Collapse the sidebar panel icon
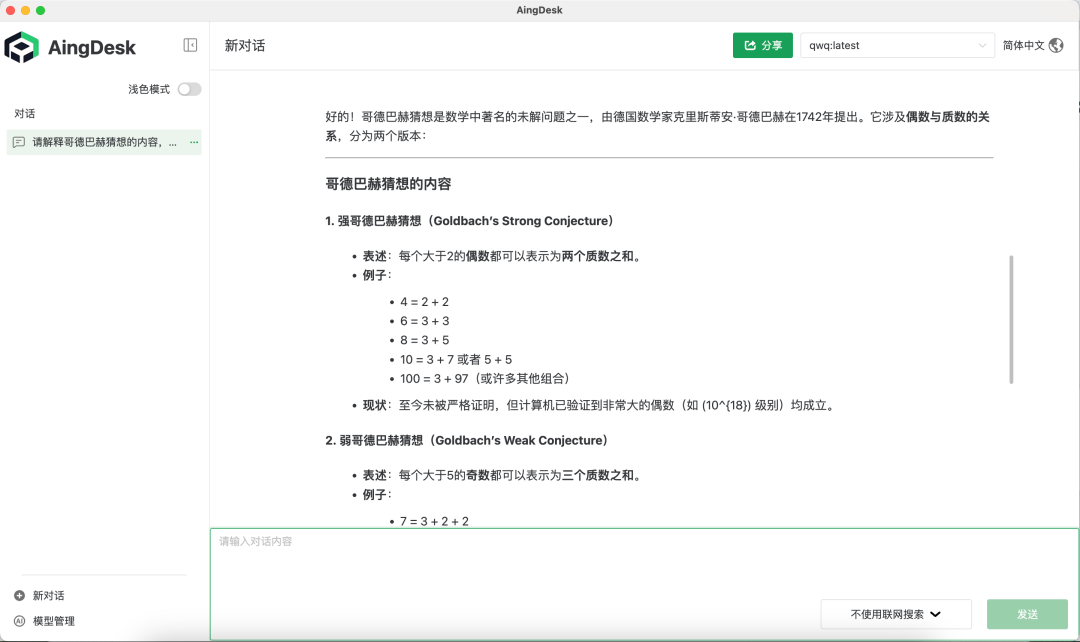Viewport: 1080px width, 642px height. [190, 45]
